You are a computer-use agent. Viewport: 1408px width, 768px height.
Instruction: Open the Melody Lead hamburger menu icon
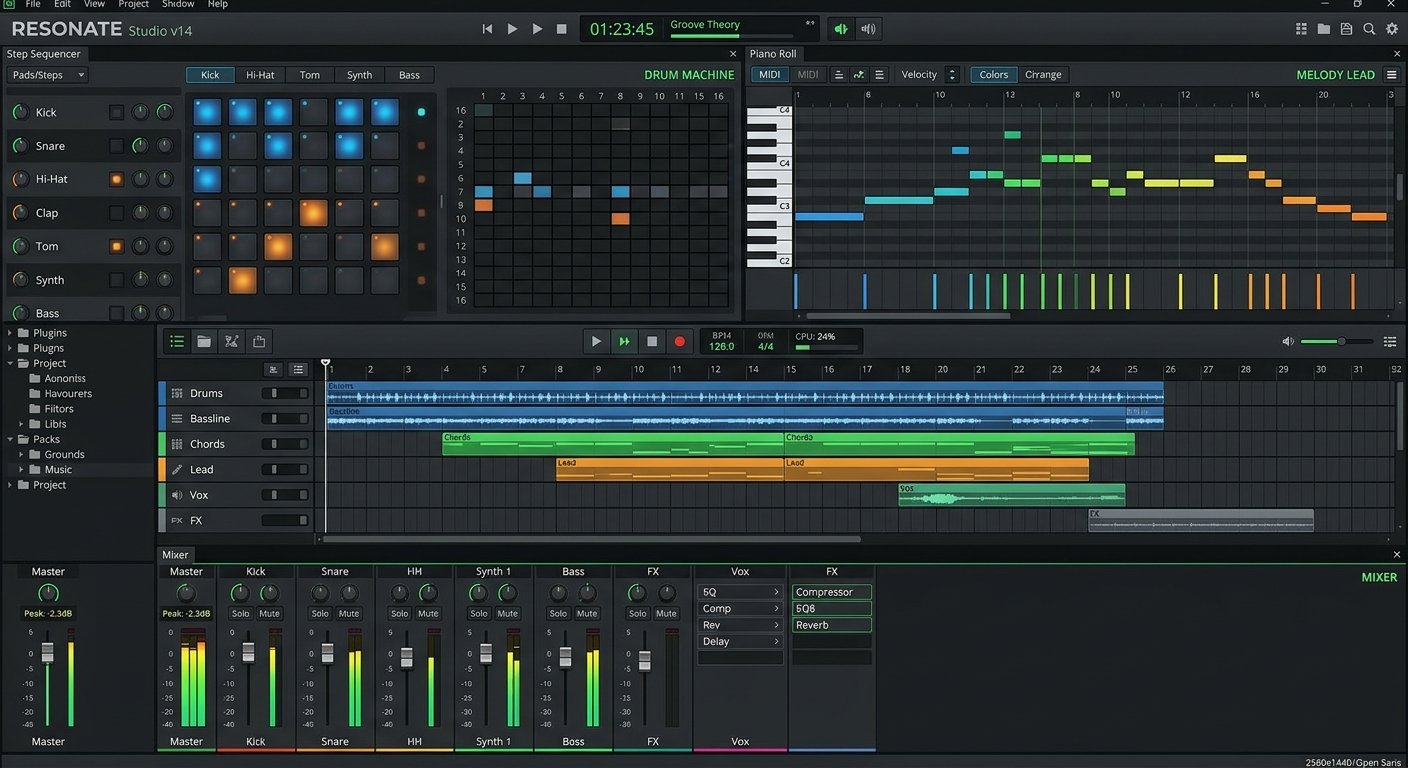point(1391,75)
